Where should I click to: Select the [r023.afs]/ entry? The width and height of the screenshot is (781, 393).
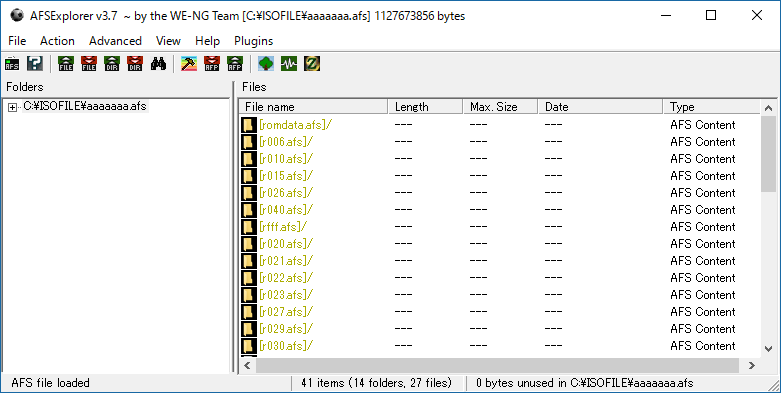(286, 294)
